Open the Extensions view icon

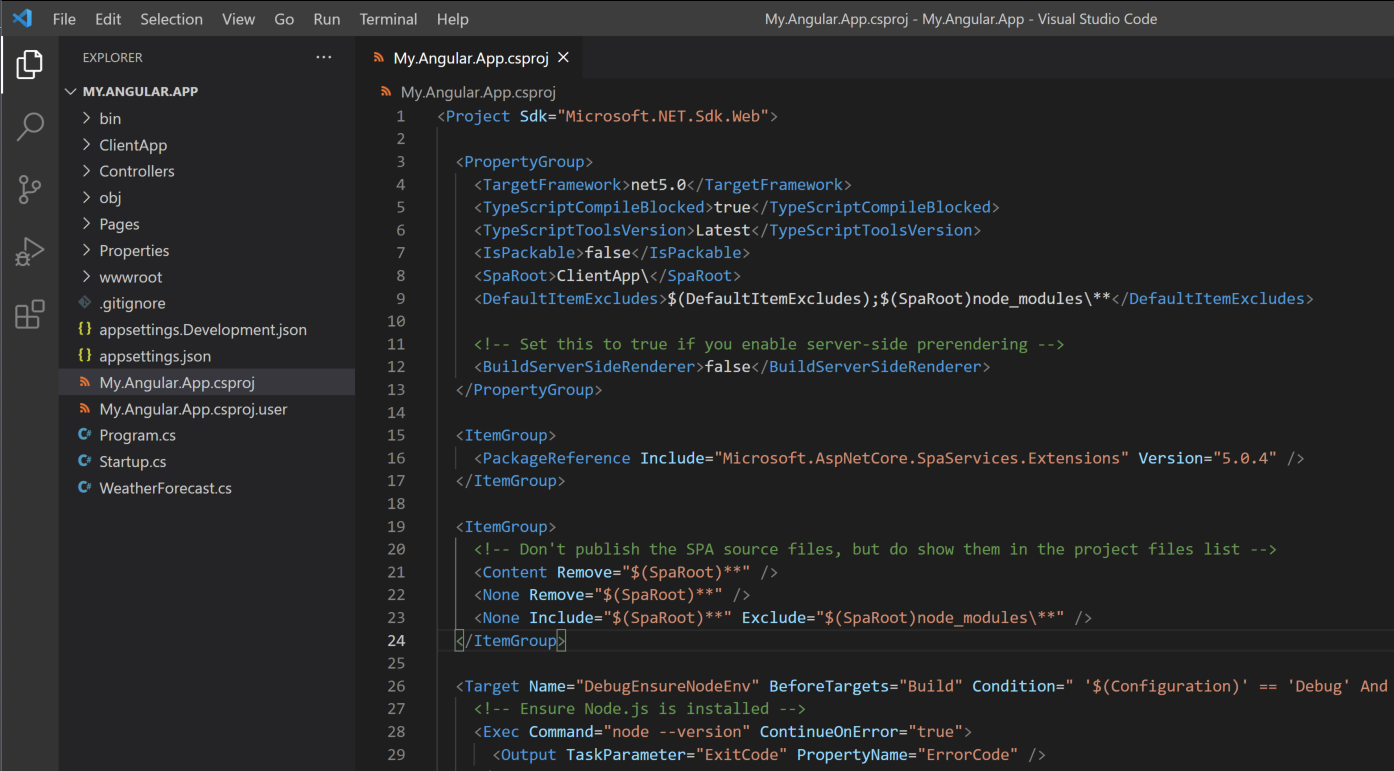tap(30, 314)
